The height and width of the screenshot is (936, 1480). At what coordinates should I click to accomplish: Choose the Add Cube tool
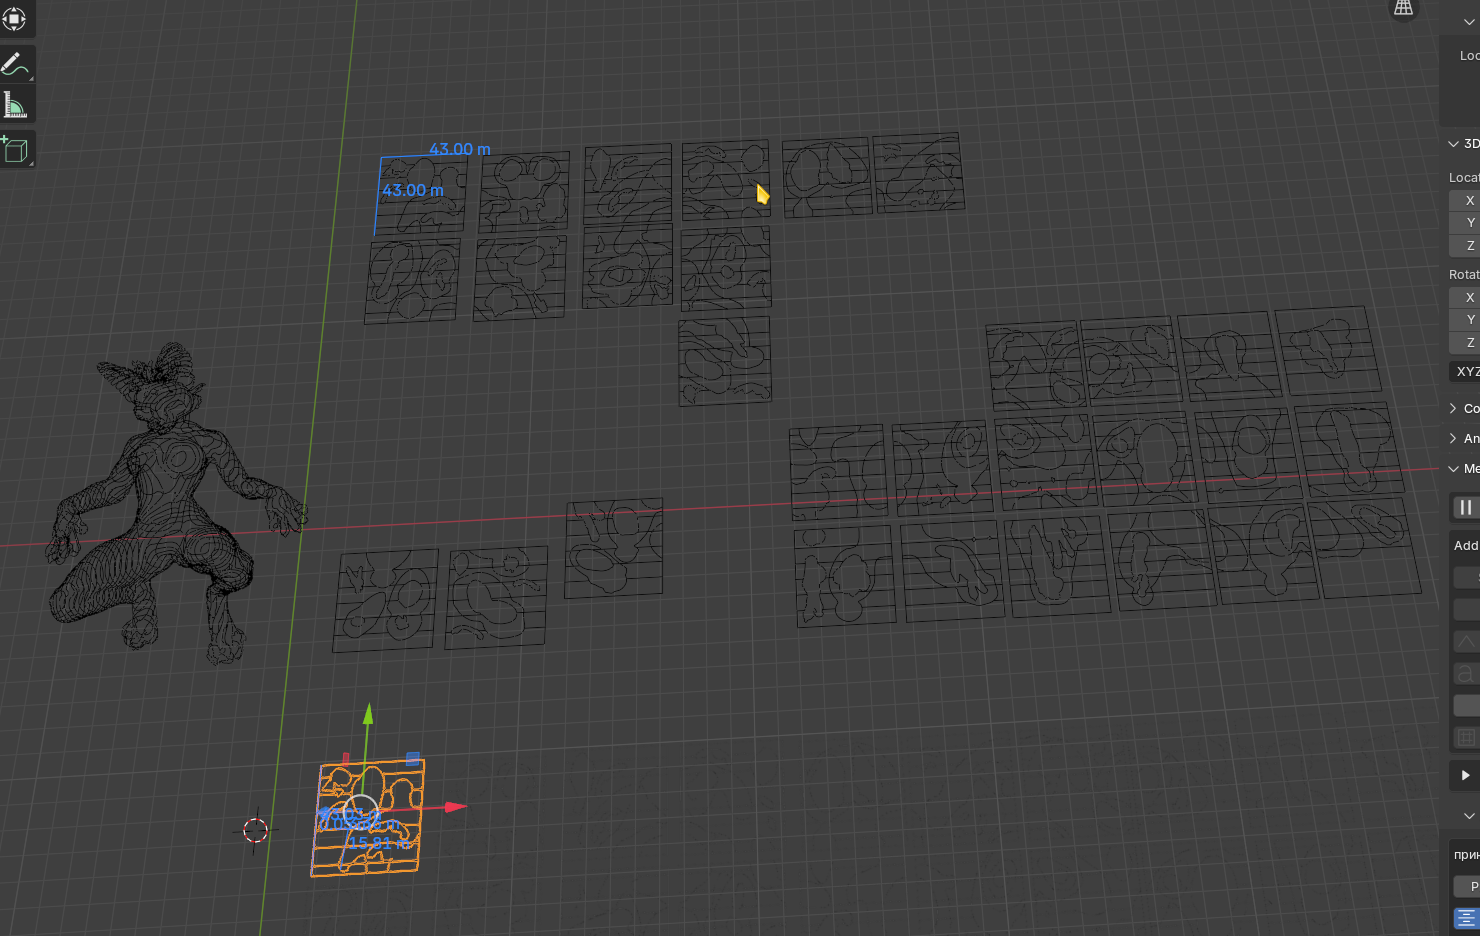coord(16,150)
